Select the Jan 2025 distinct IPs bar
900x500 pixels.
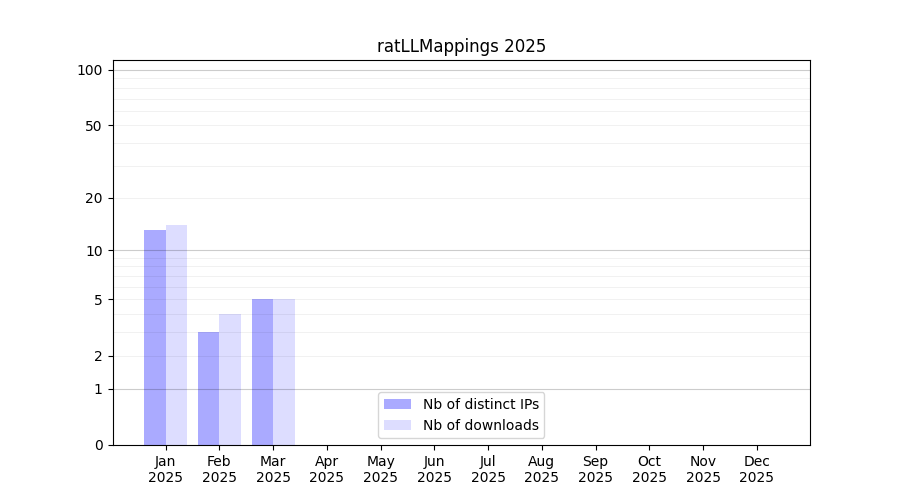point(155,337)
